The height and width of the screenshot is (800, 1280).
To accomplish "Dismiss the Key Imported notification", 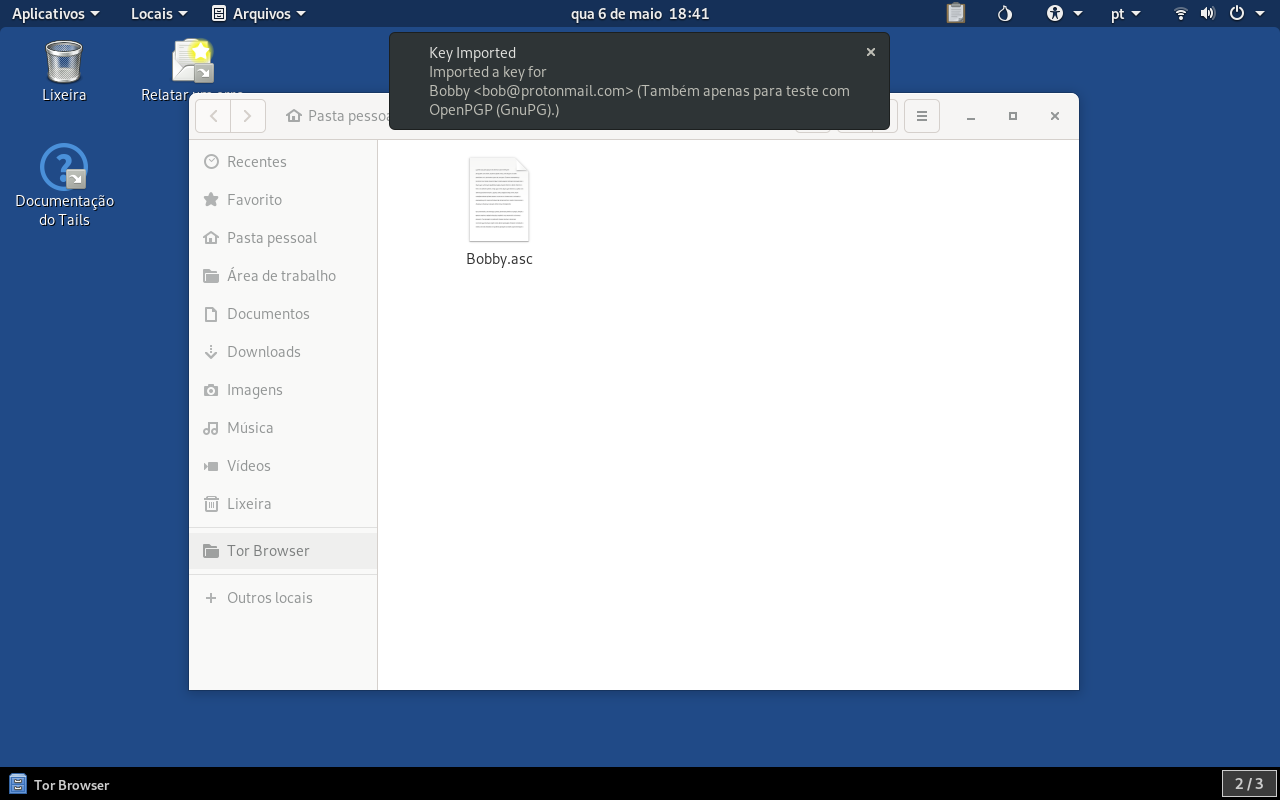I will 871,52.
